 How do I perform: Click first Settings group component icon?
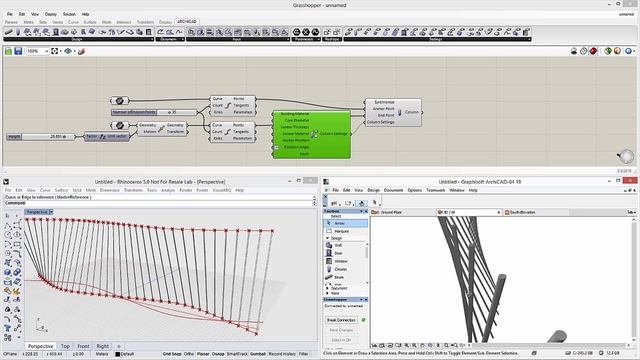(348, 32)
